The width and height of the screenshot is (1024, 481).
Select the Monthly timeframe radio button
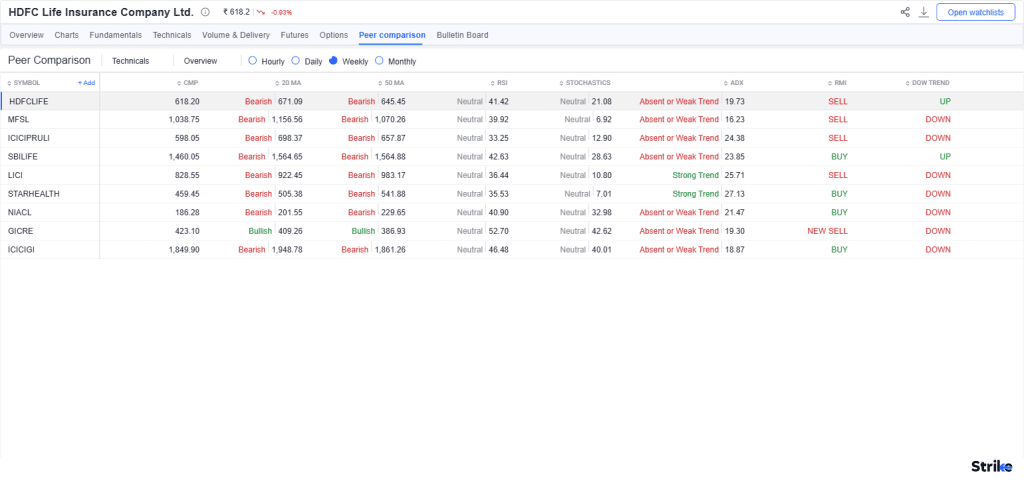(379, 61)
